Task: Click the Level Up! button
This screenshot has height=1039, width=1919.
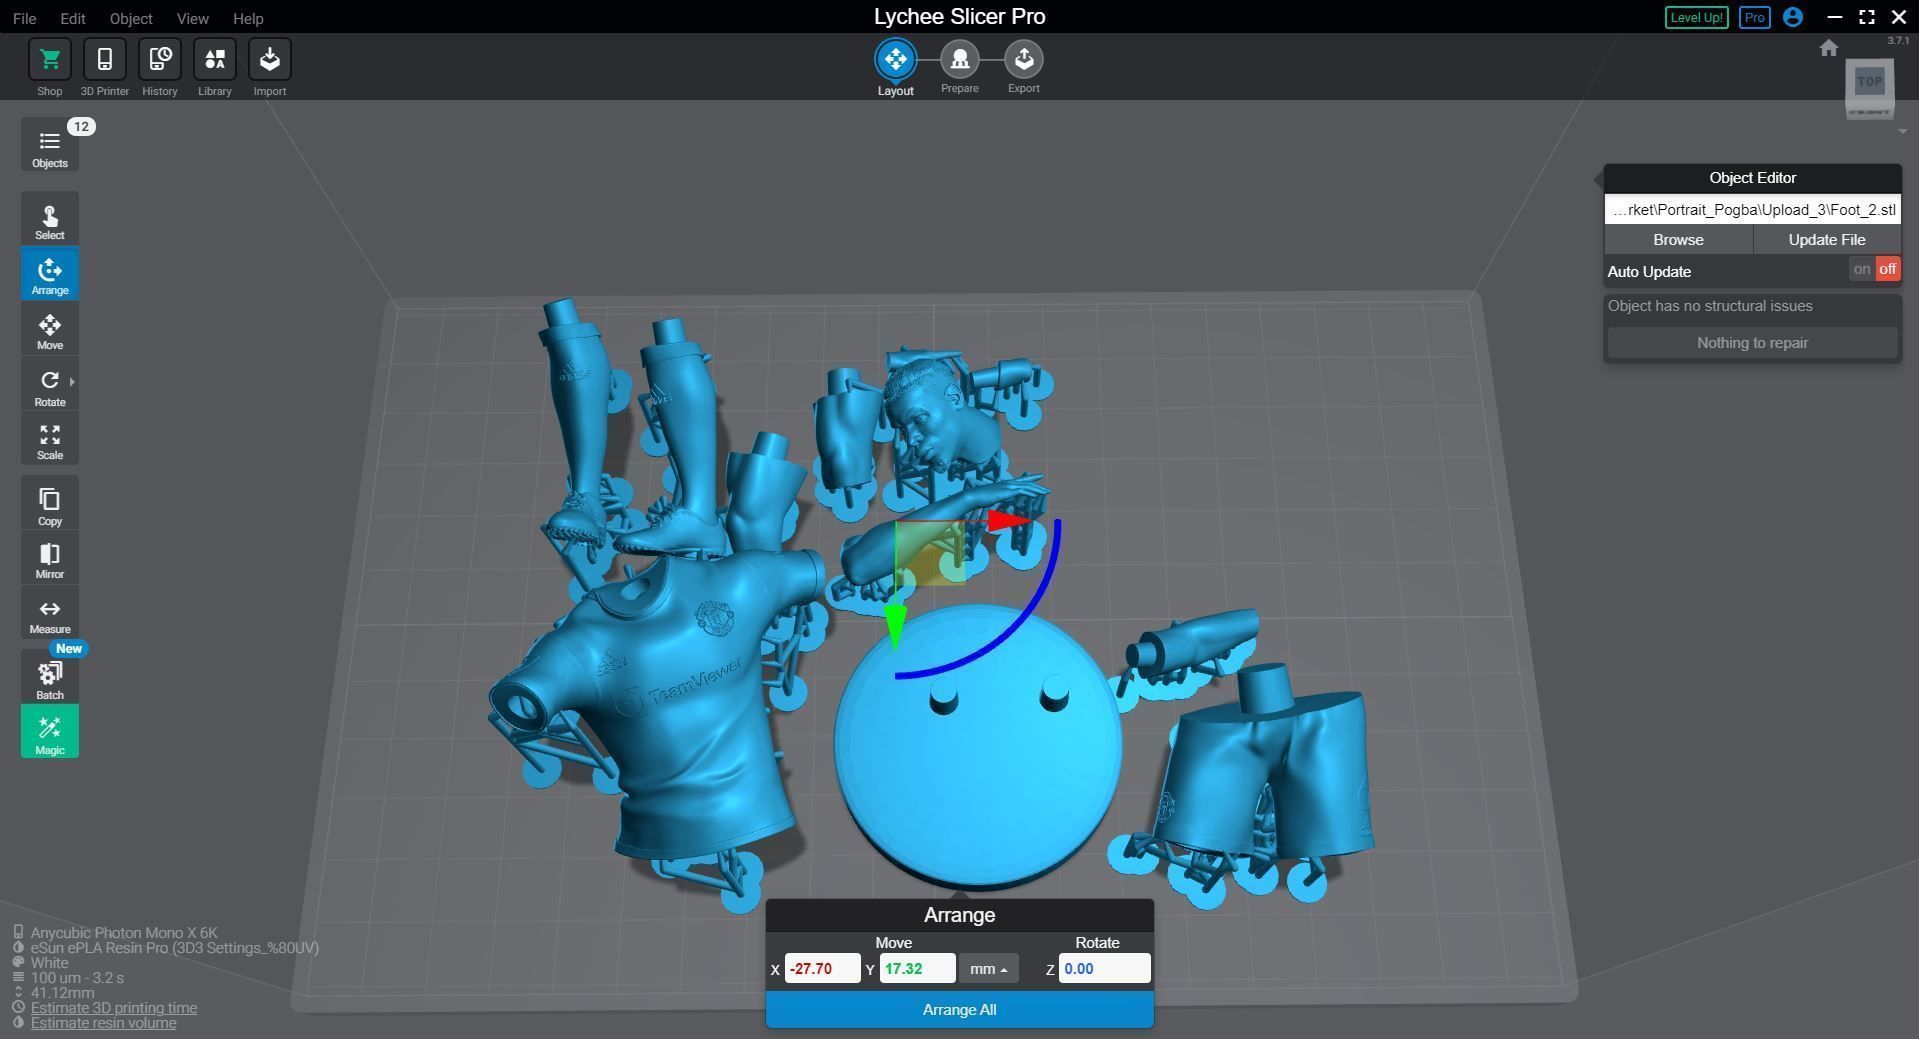Action: [1696, 18]
